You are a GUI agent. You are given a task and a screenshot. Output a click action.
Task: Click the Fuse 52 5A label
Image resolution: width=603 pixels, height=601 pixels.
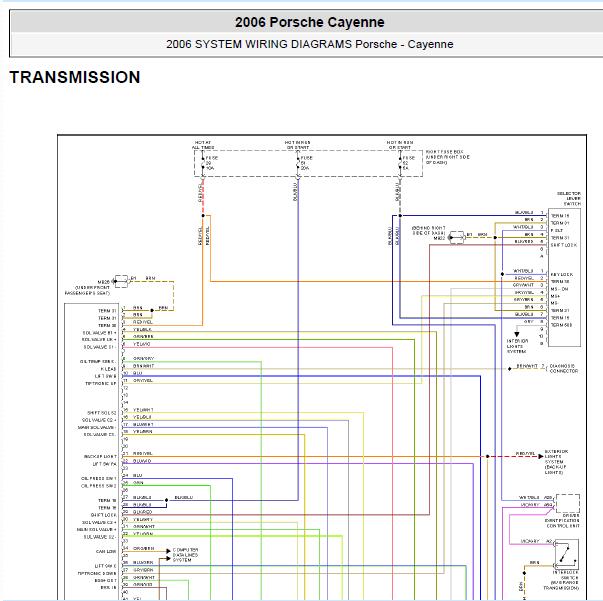[408, 163]
